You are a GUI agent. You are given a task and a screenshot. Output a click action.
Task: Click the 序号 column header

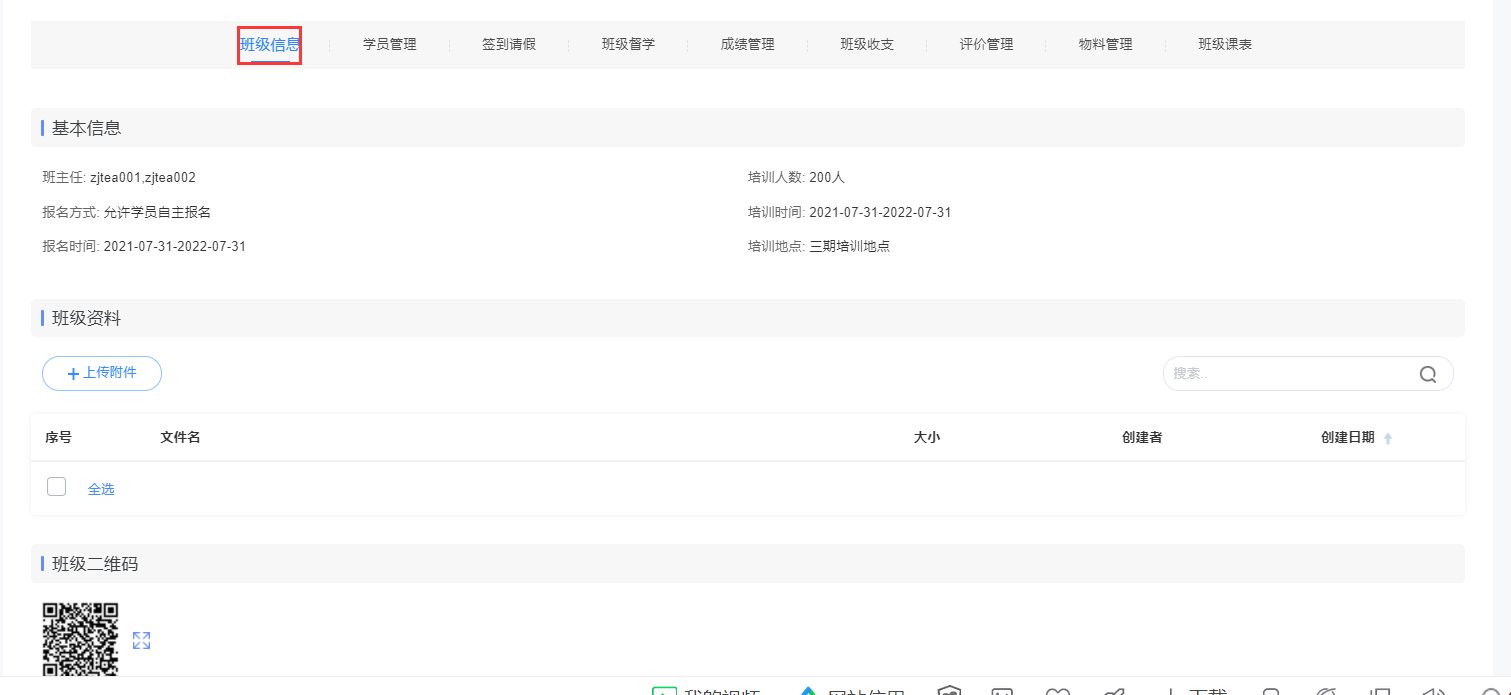click(58, 437)
